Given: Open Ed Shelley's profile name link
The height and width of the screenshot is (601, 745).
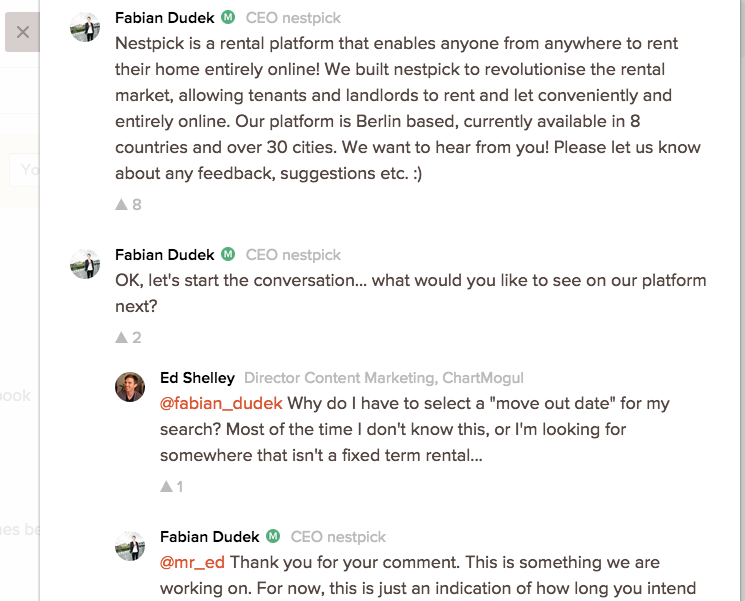Looking at the screenshot, I should click(x=197, y=378).
